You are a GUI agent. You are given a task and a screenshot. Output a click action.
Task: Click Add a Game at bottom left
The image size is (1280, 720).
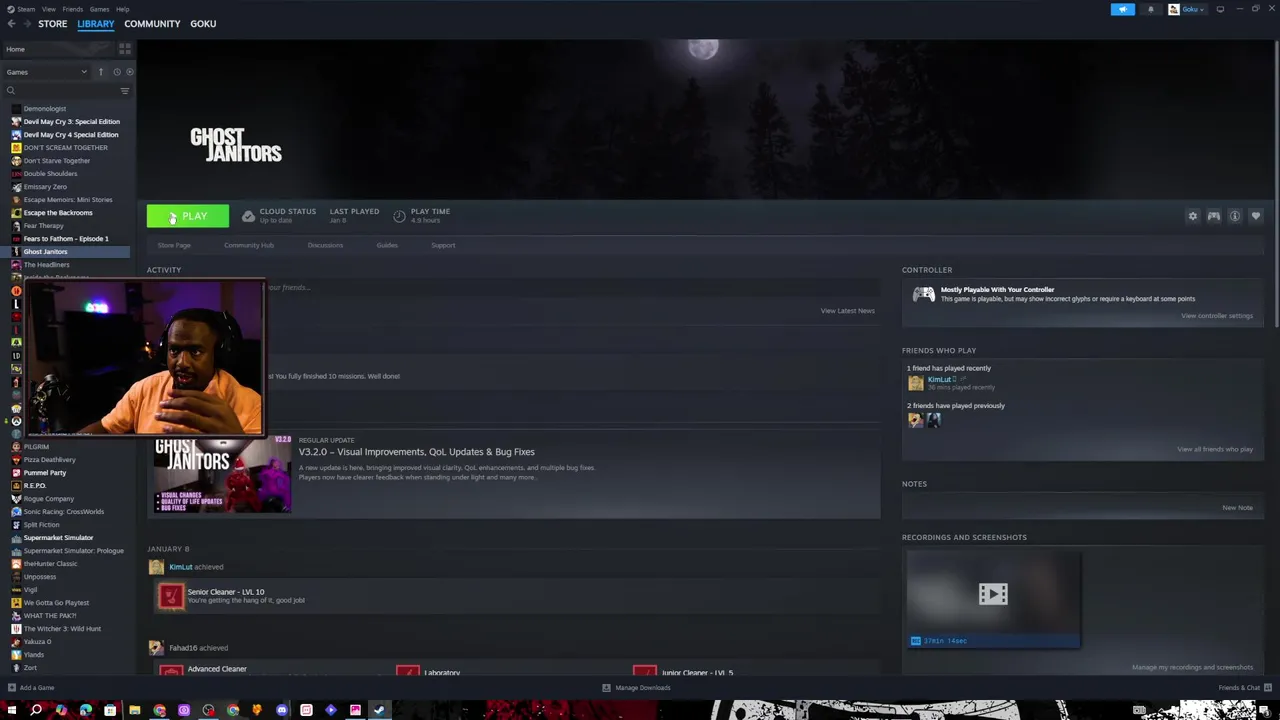(30, 688)
